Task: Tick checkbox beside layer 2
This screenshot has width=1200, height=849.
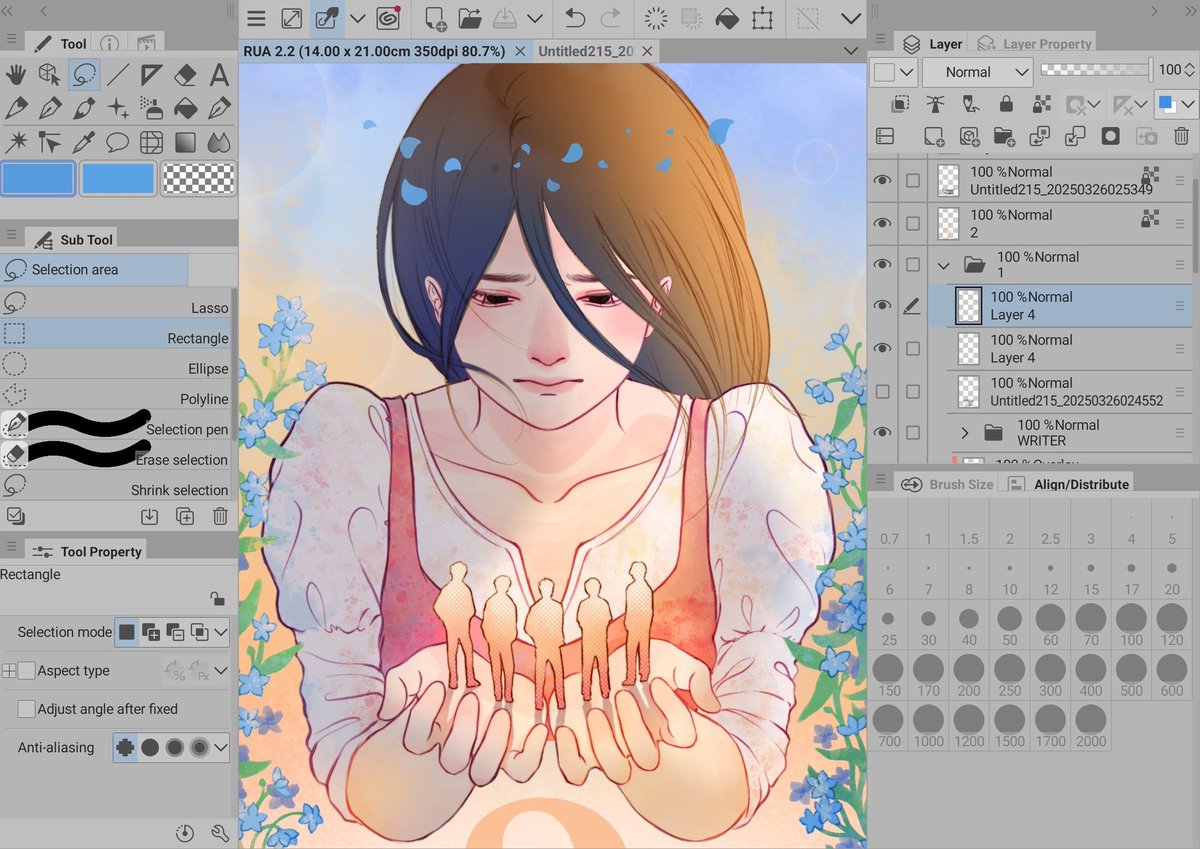Action: [912, 224]
